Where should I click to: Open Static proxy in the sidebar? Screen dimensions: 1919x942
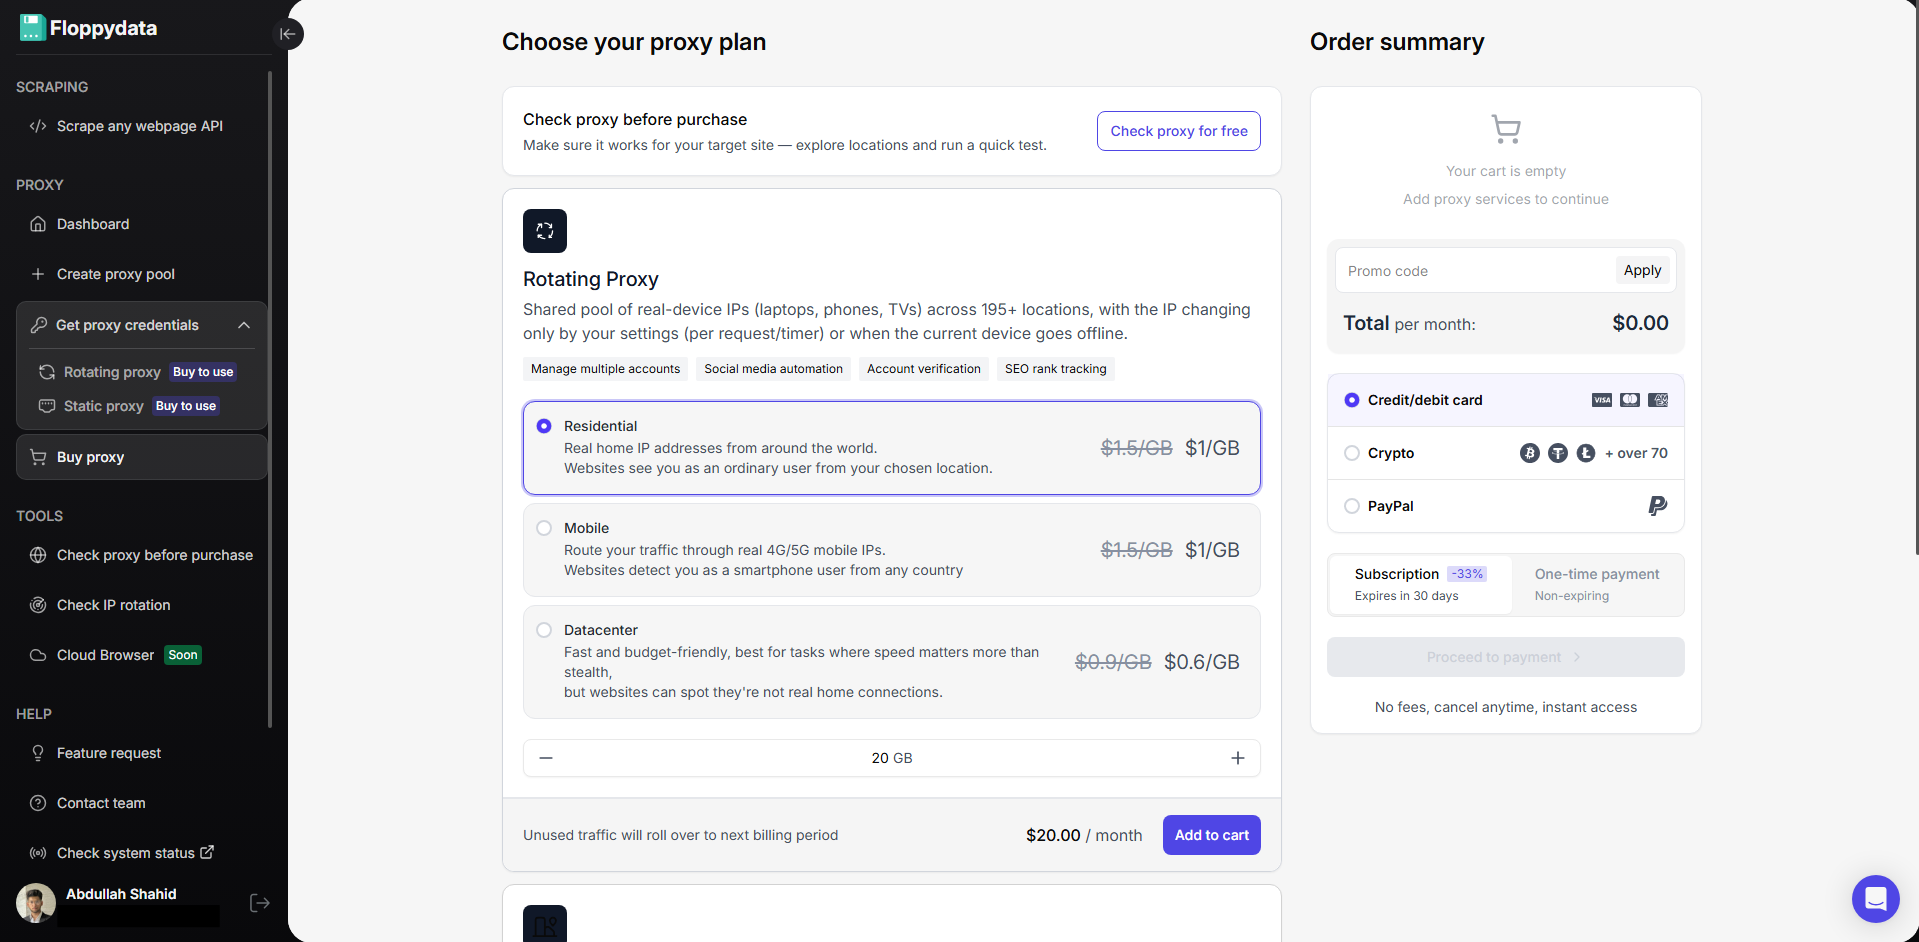coord(104,406)
